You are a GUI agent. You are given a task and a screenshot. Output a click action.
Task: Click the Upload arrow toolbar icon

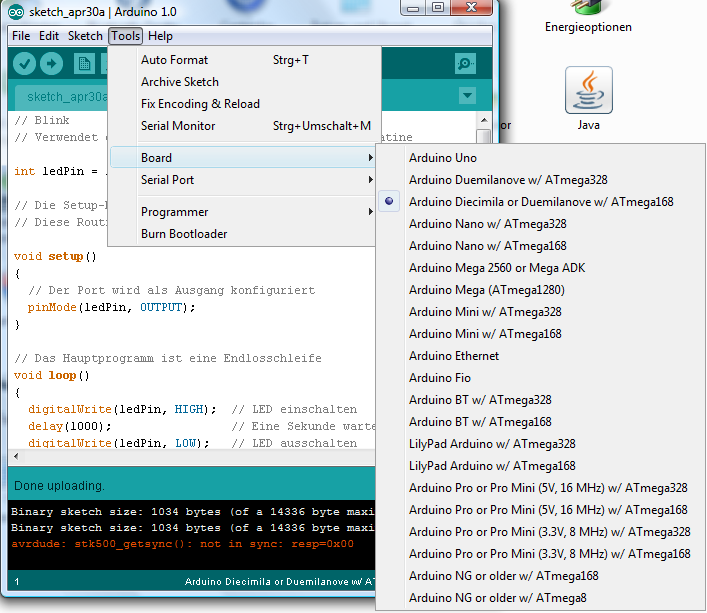[51, 64]
